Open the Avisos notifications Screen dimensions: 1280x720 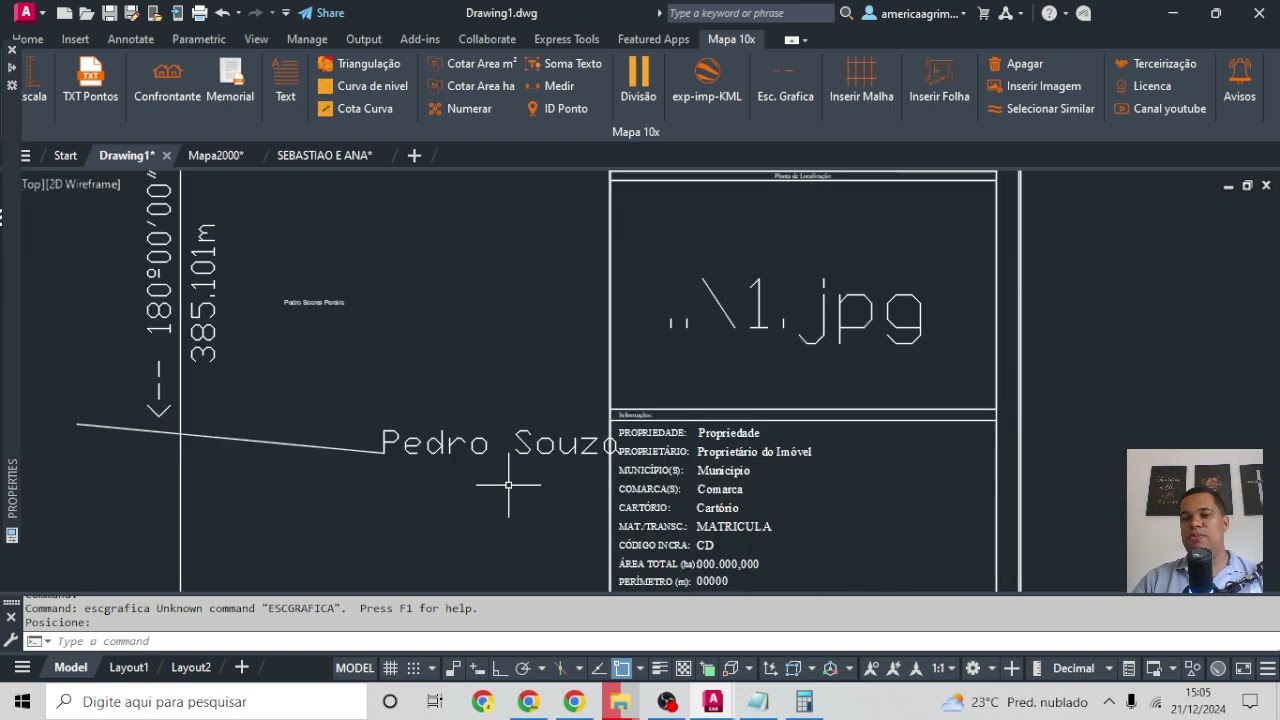point(1240,80)
